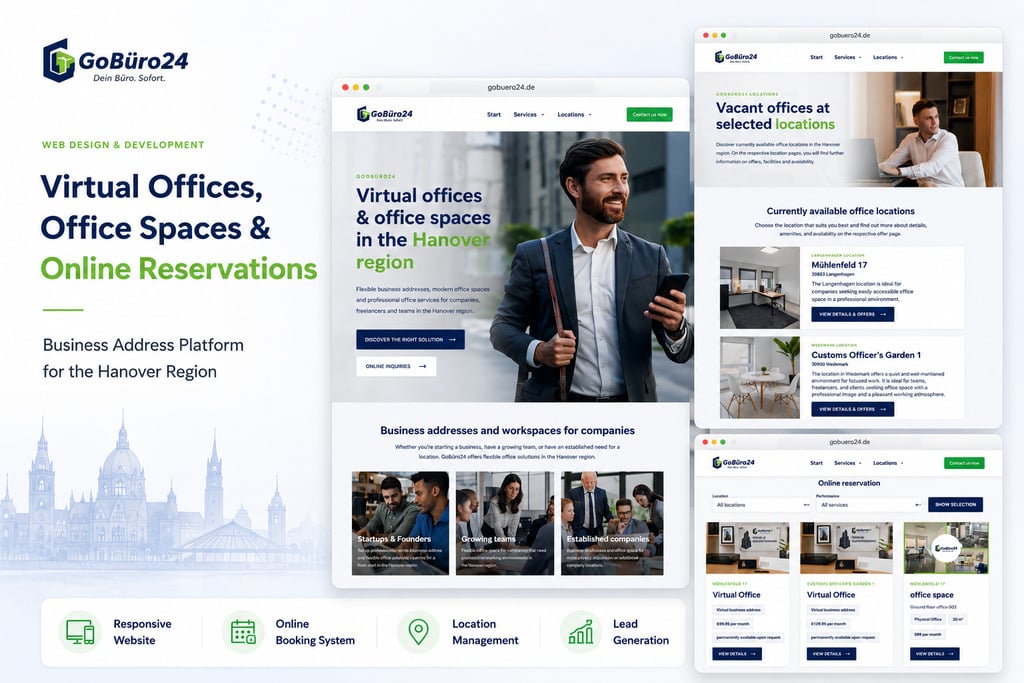This screenshot has height=683, width=1024.
Task: Click GoBüro24 logo in Vacant offices window header
Action: [736, 57]
